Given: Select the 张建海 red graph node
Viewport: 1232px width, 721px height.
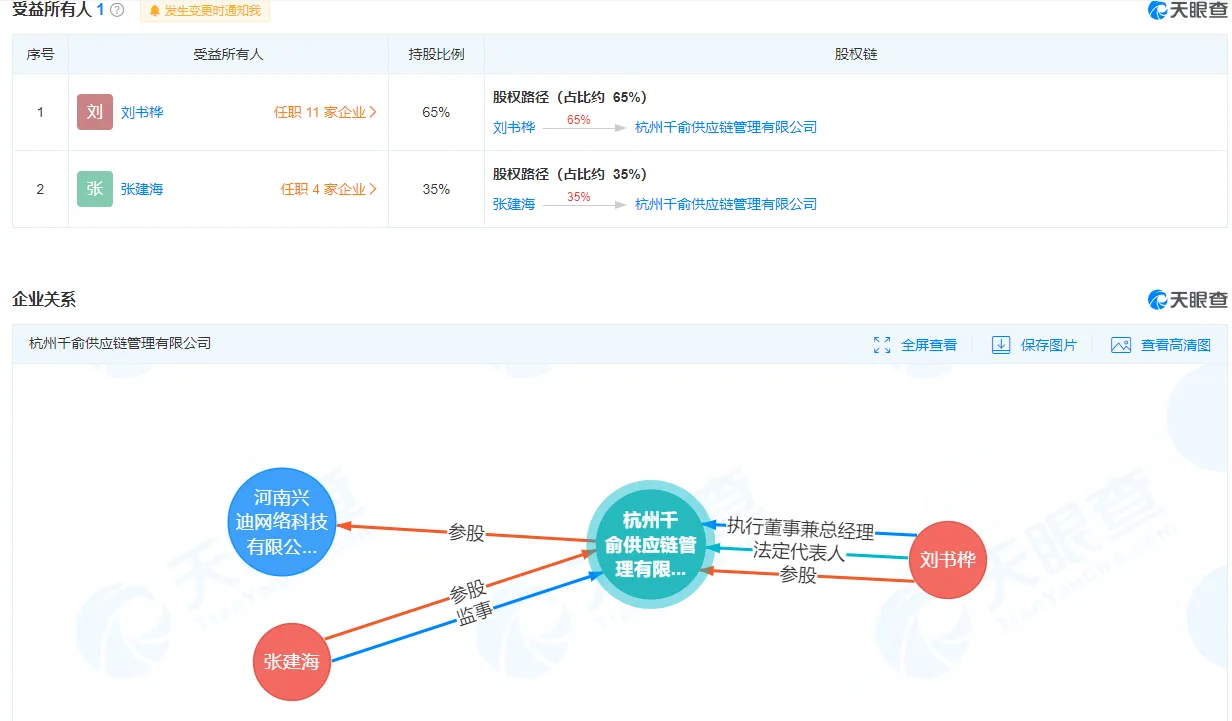Looking at the screenshot, I should pos(292,661).
